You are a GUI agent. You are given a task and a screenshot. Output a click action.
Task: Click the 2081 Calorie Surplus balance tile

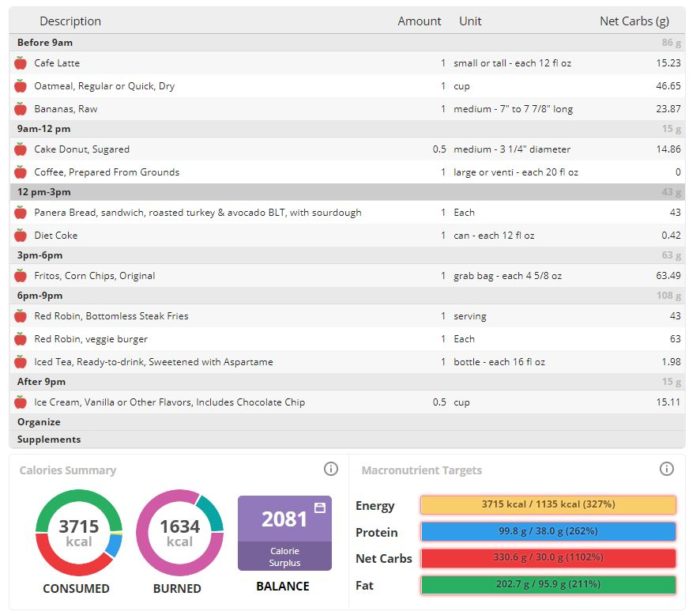coord(285,533)
